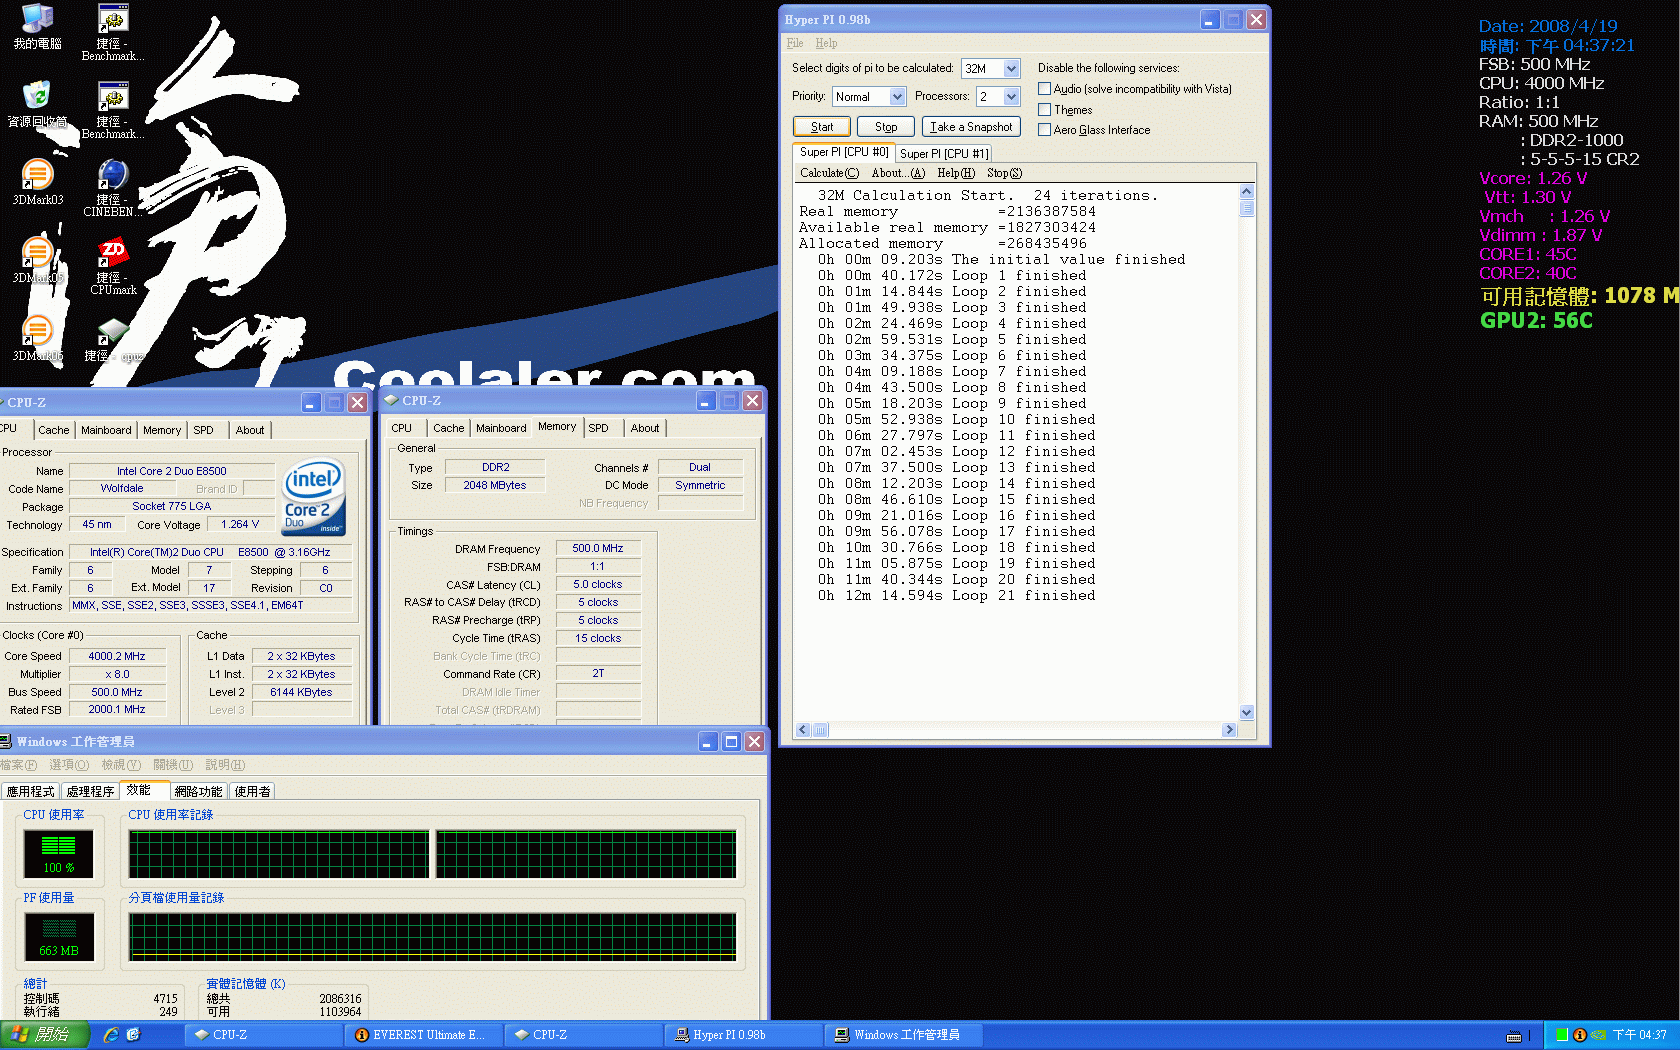Click the Start button in Hyper PI

pyautogui.click(x=822, y=127)
